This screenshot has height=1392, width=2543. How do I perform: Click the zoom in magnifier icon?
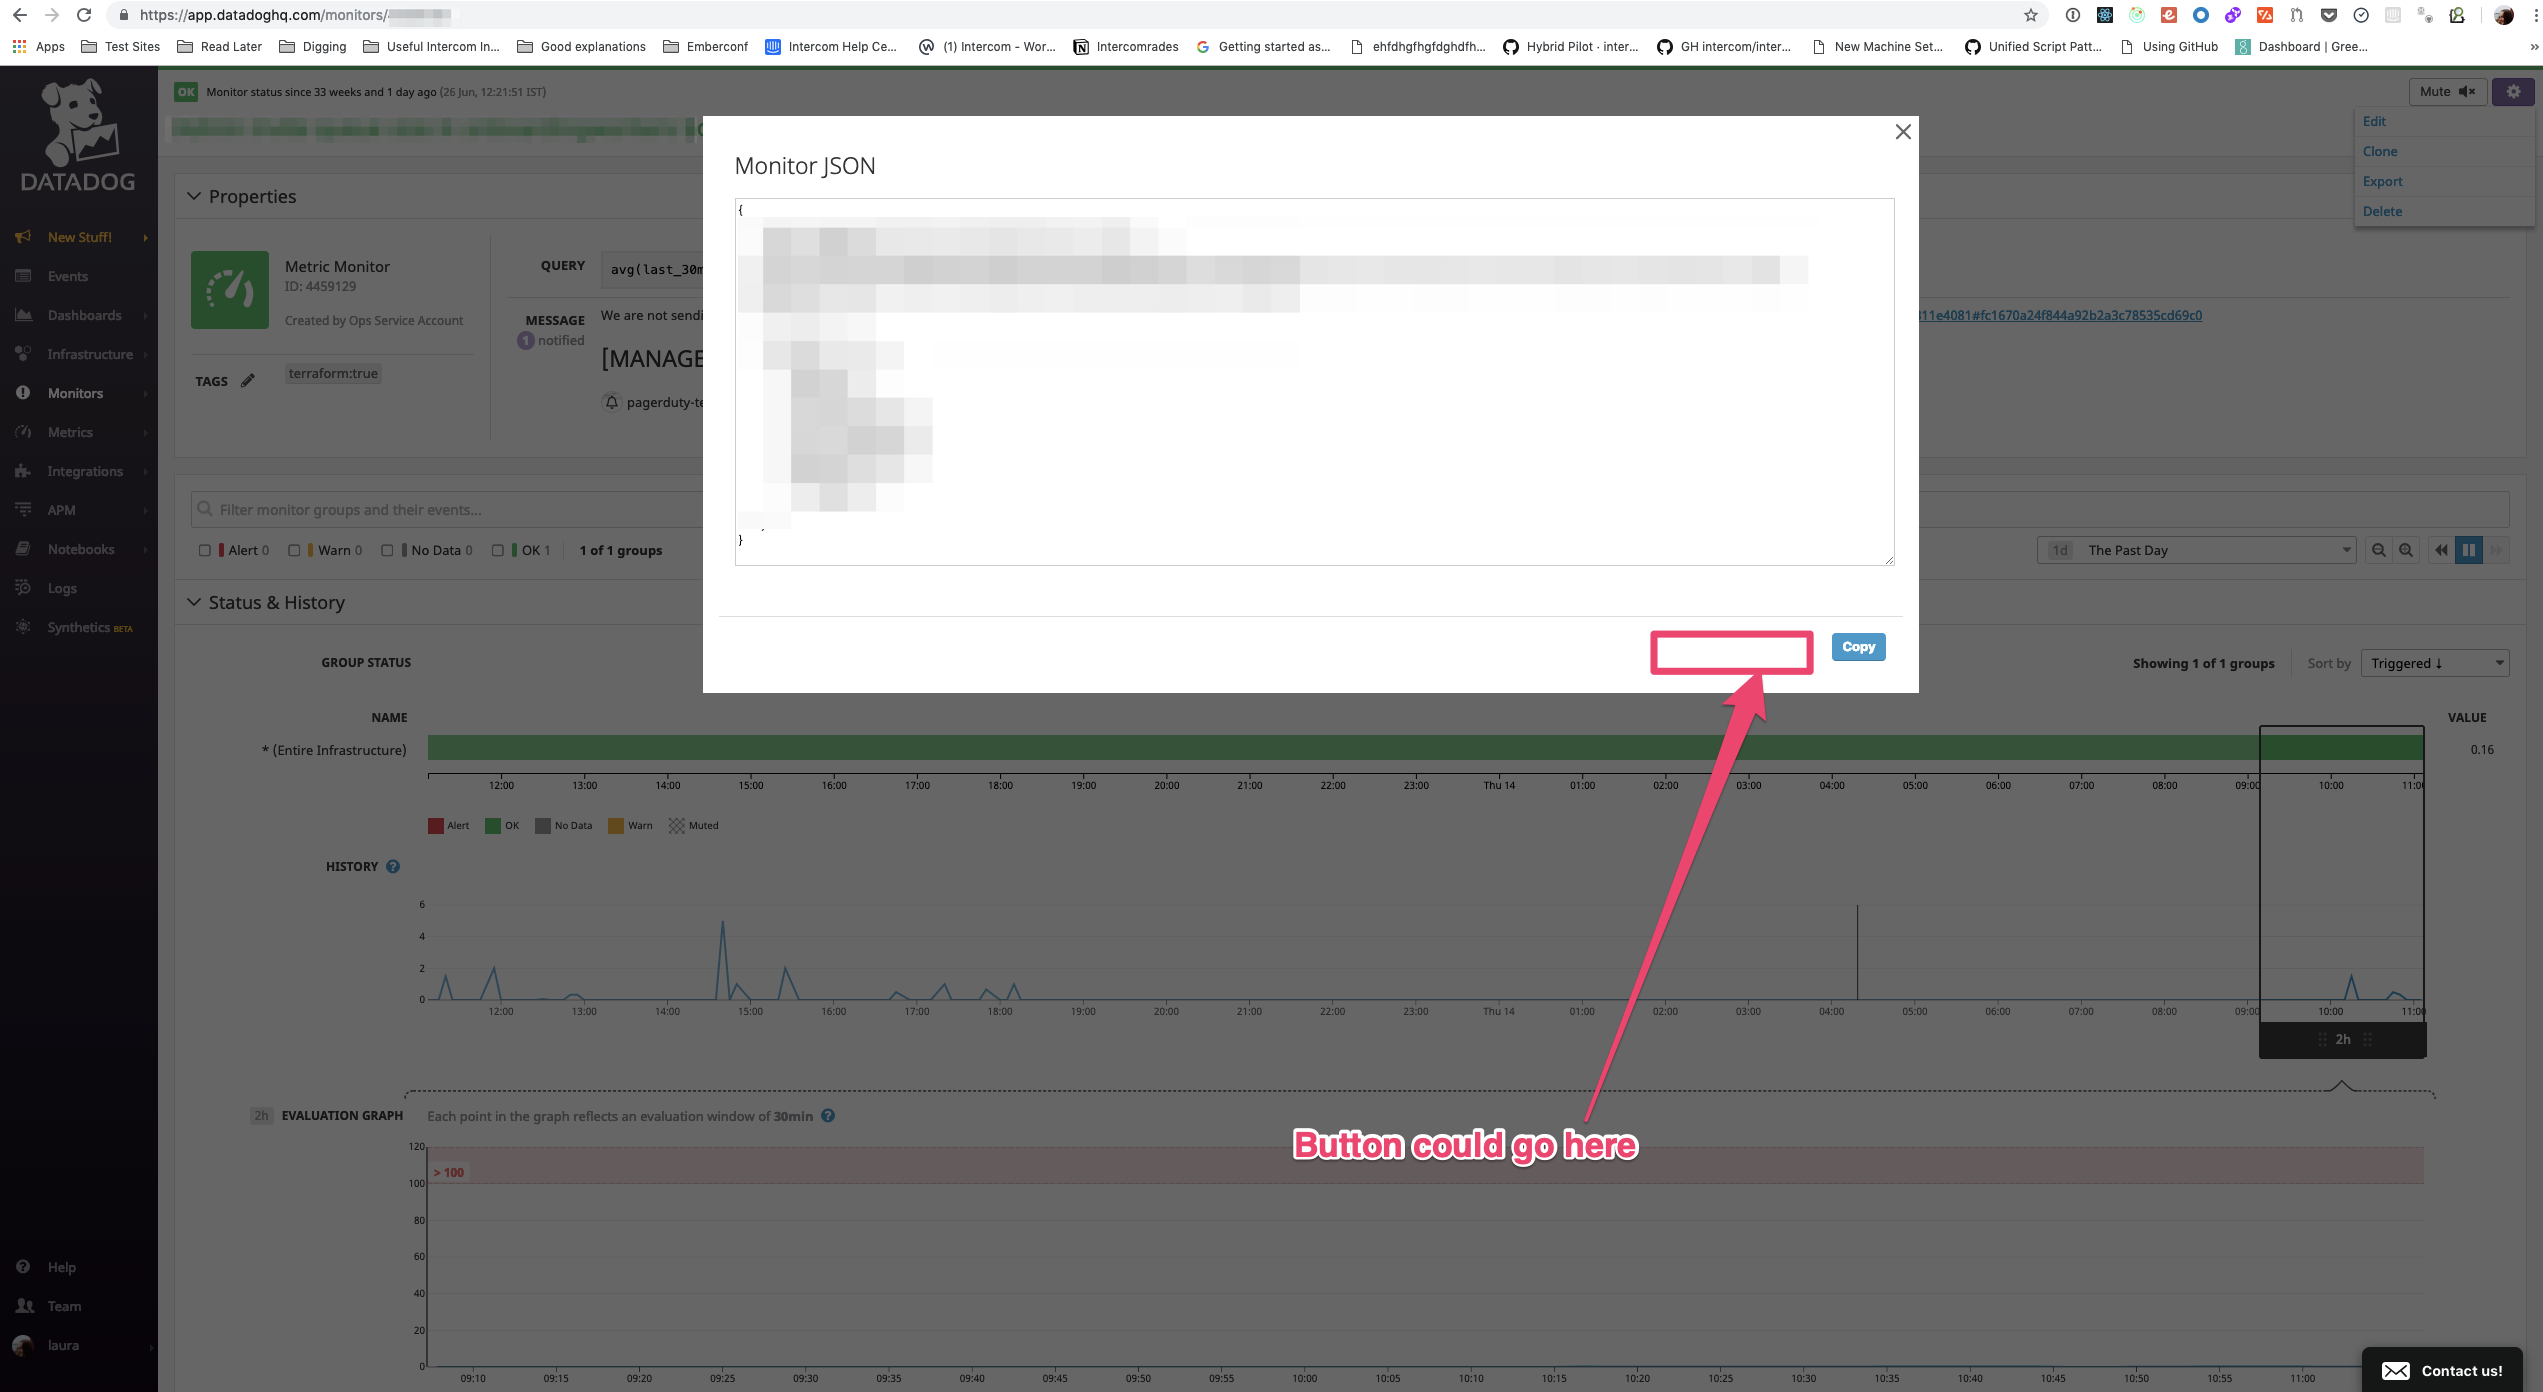(2406, 550)
